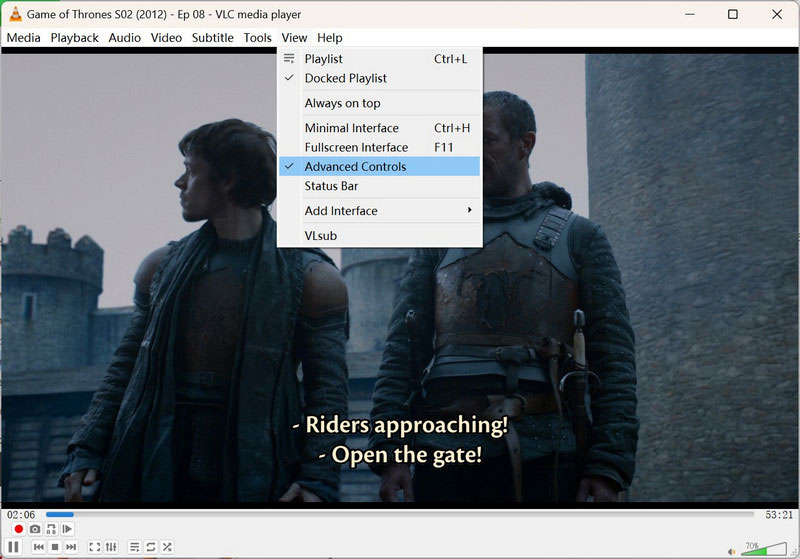Click the playlist icon beside Playlist entry
The width and height of the screenshot is (800, 559).
(289, 59)
